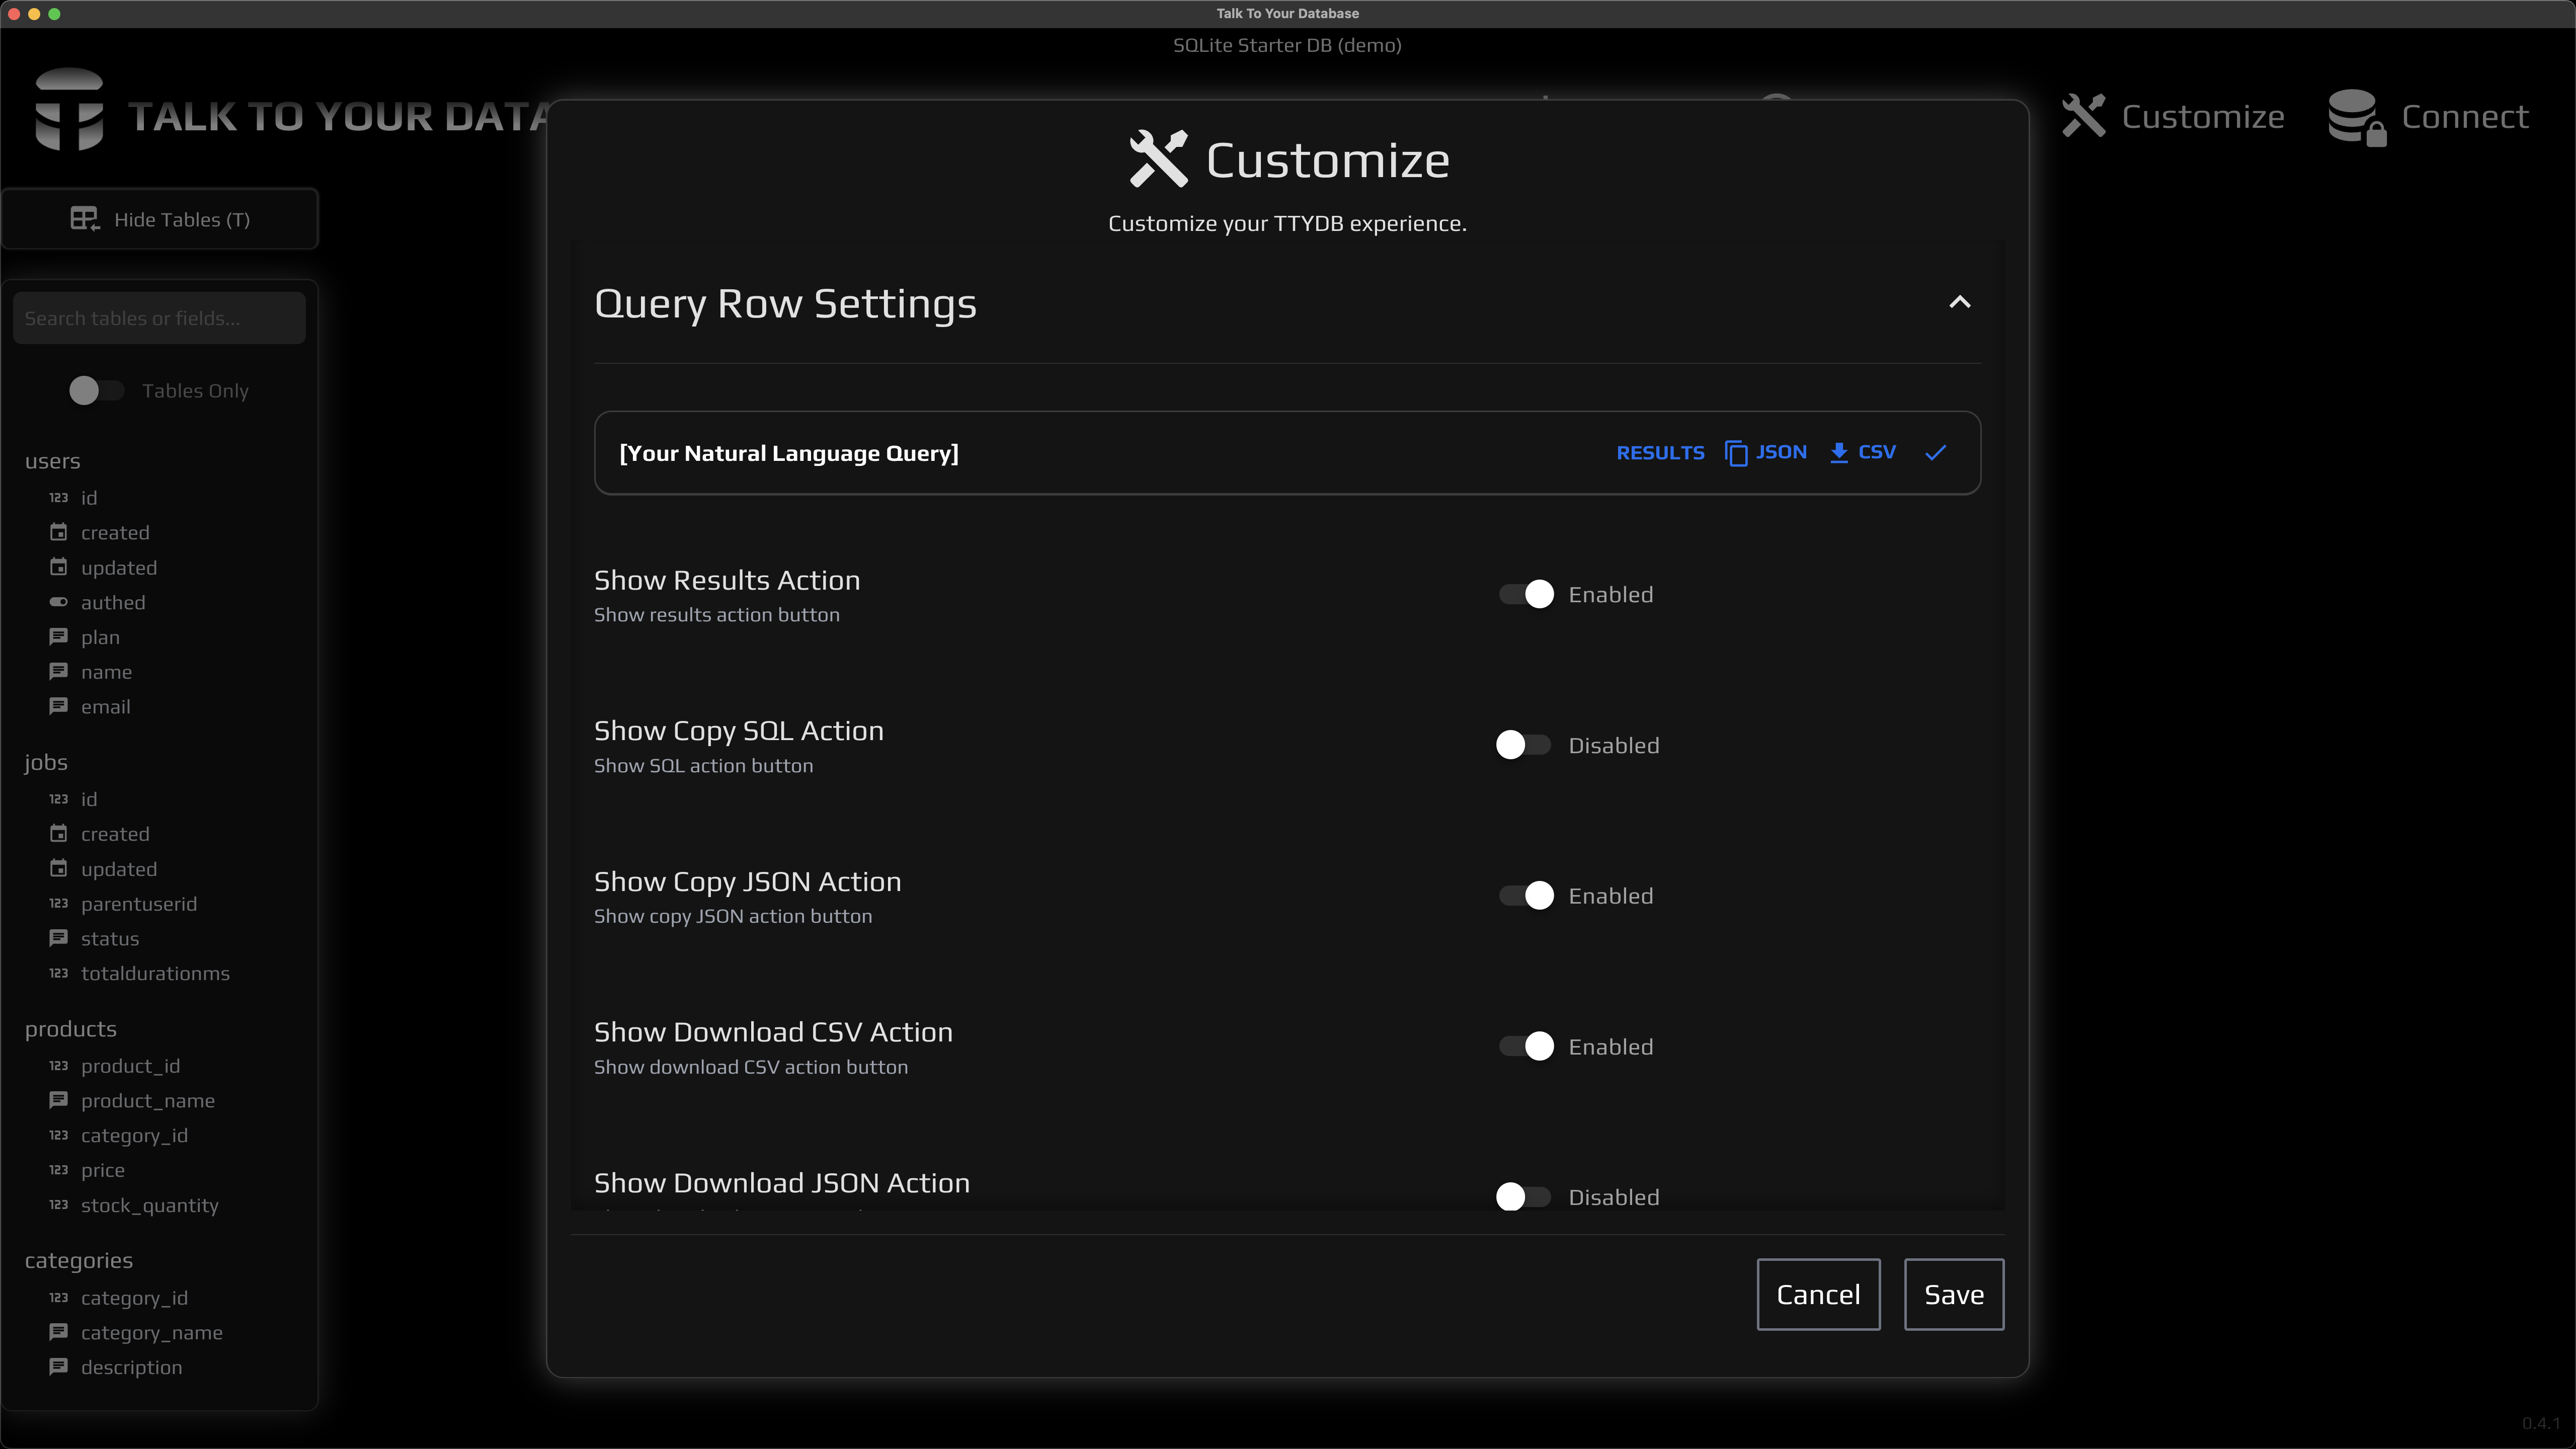This screenshot has width=2576, height=1449.
Task: Enable Show Download JSON Action switch
Action: (x=1523, y=1196)
